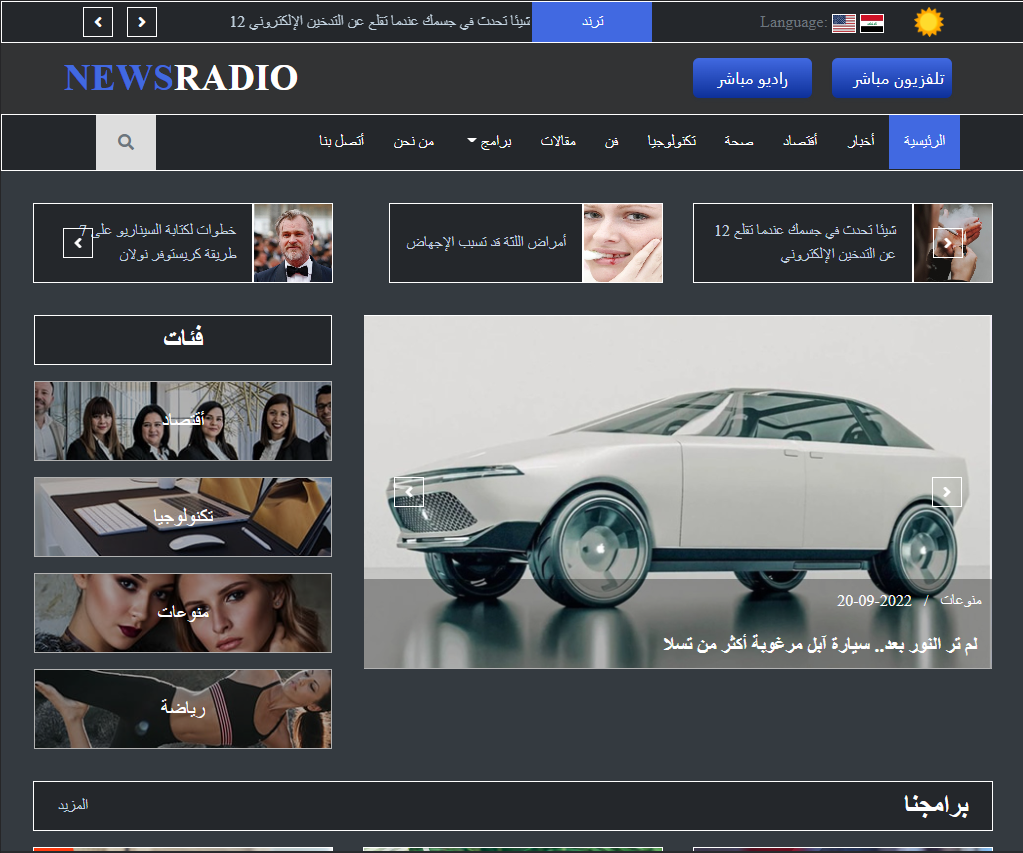Open the منوعات category image card

[183, 613]
